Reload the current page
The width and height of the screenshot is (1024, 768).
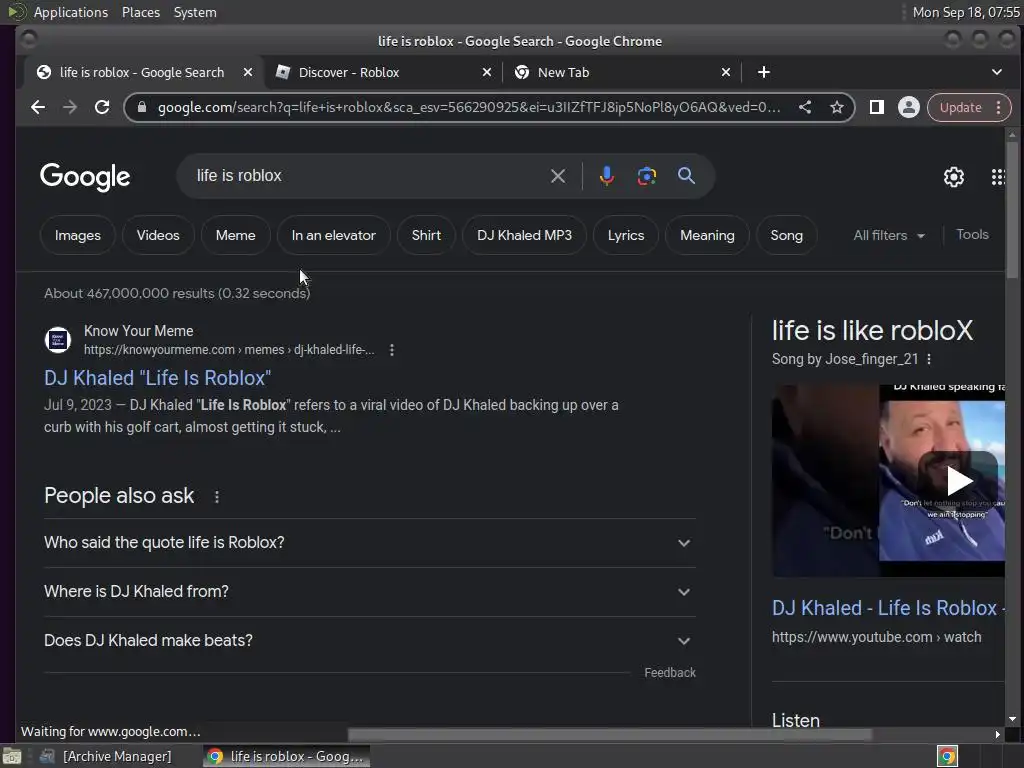click(102, 107)
